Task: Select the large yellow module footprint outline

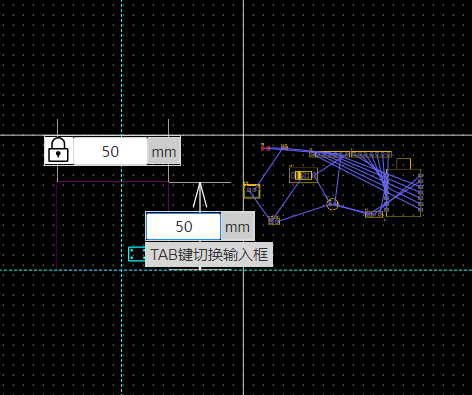Action: (x=404, y=193)
